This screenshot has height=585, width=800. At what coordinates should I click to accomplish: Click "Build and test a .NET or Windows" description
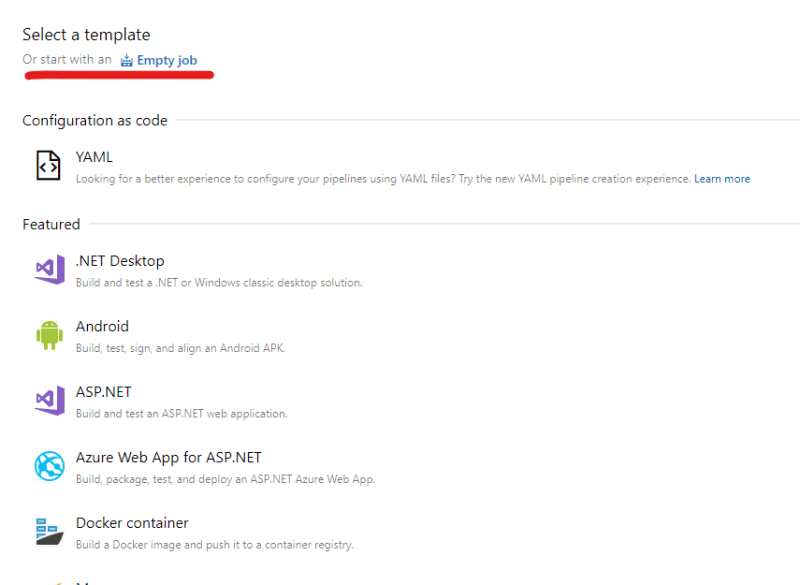(x=219, y=283)
